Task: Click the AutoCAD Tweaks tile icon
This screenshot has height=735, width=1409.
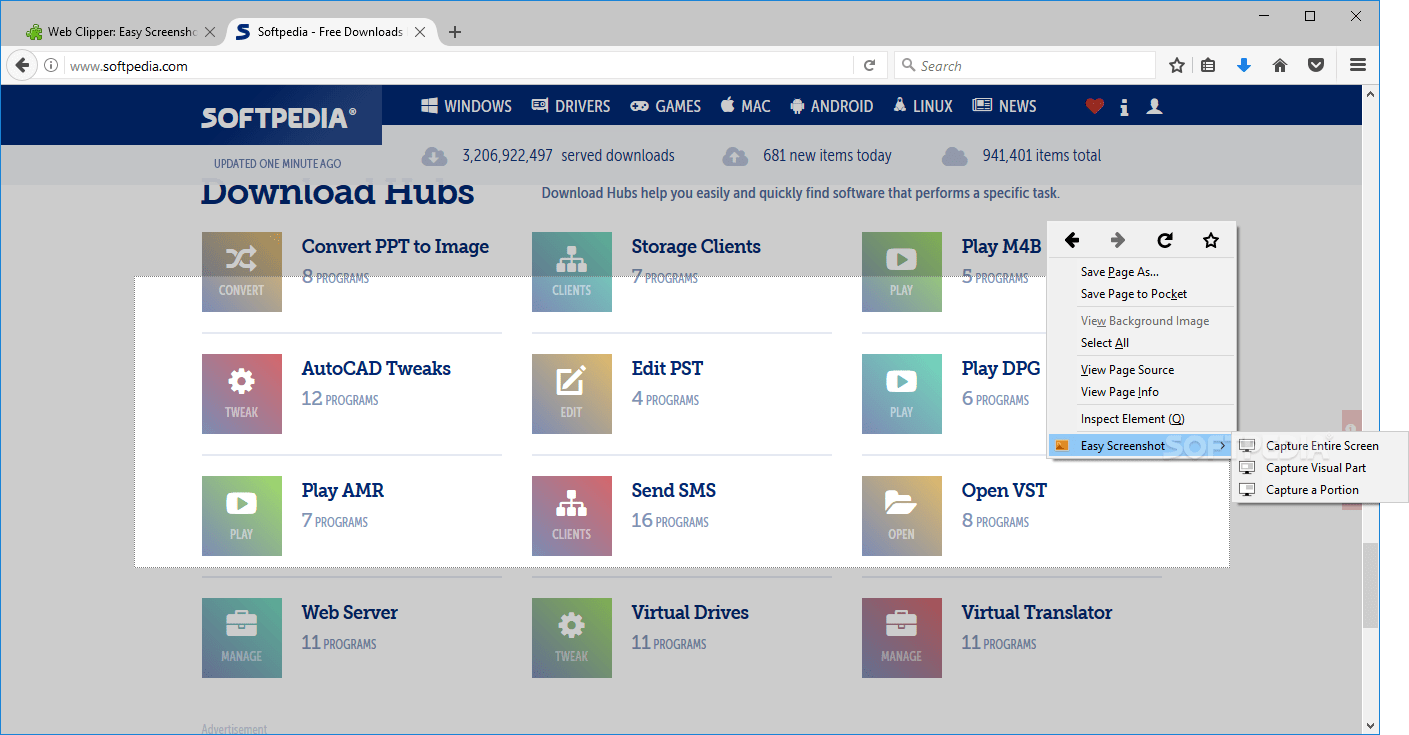Action: tap(242, 394)
